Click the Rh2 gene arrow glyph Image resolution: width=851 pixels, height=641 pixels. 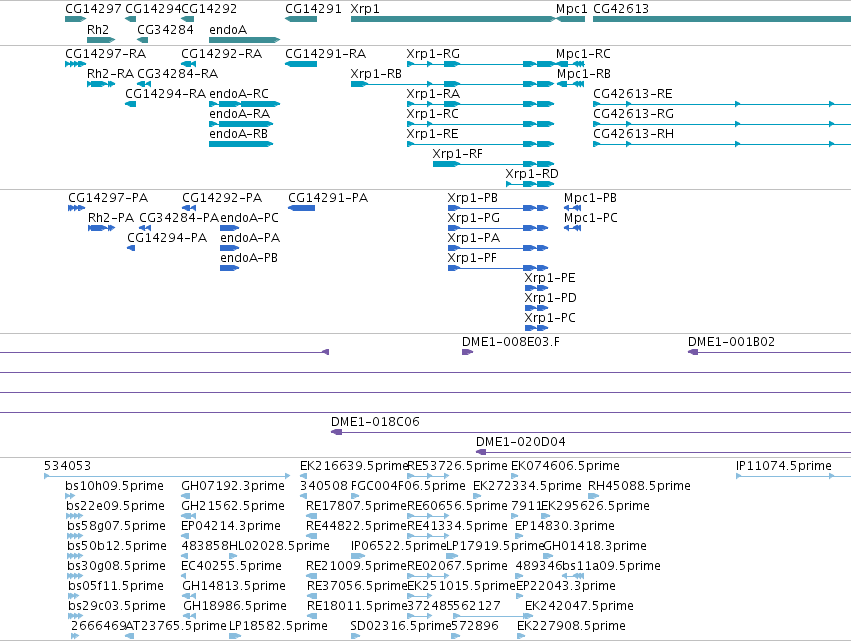101,40
